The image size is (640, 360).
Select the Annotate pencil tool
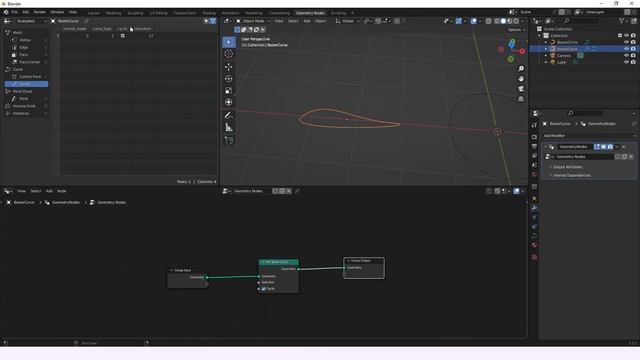click(229, 116)
